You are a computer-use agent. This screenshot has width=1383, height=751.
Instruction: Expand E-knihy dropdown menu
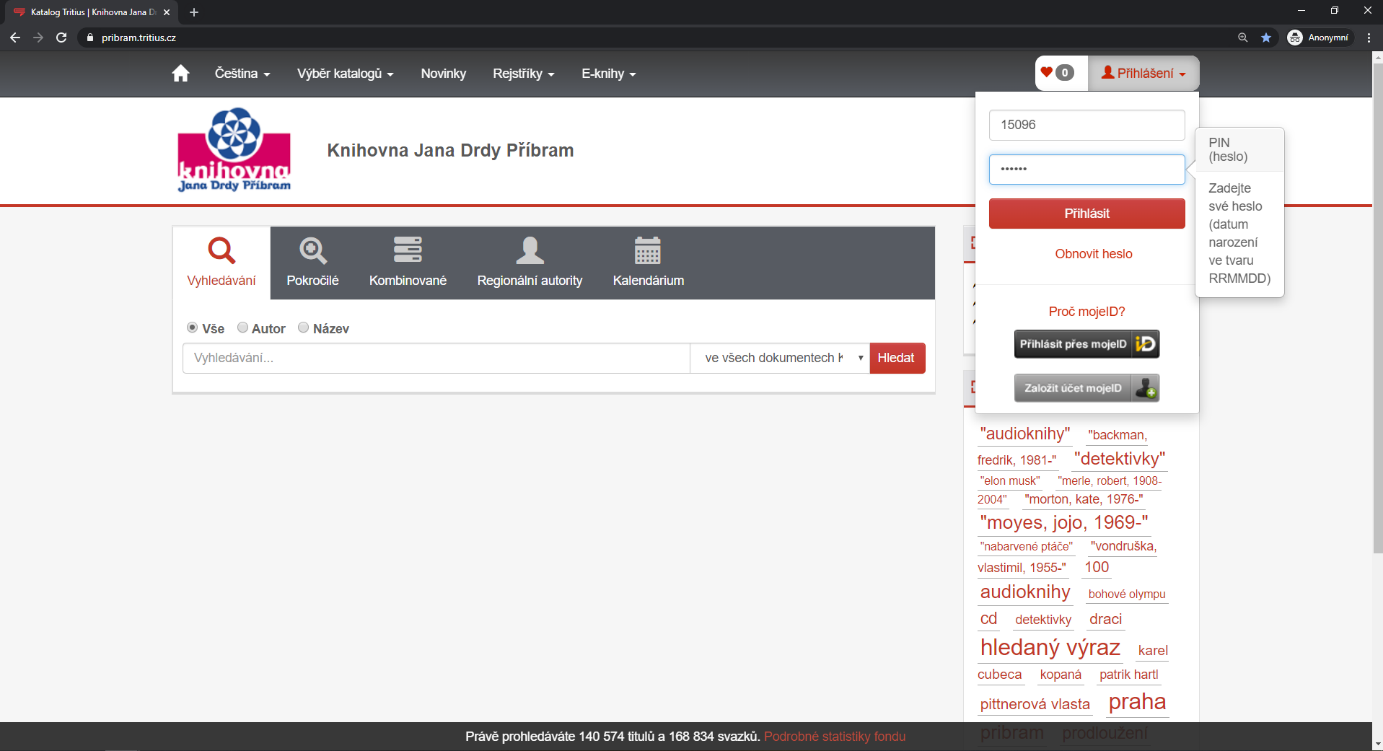coord(608,73)
